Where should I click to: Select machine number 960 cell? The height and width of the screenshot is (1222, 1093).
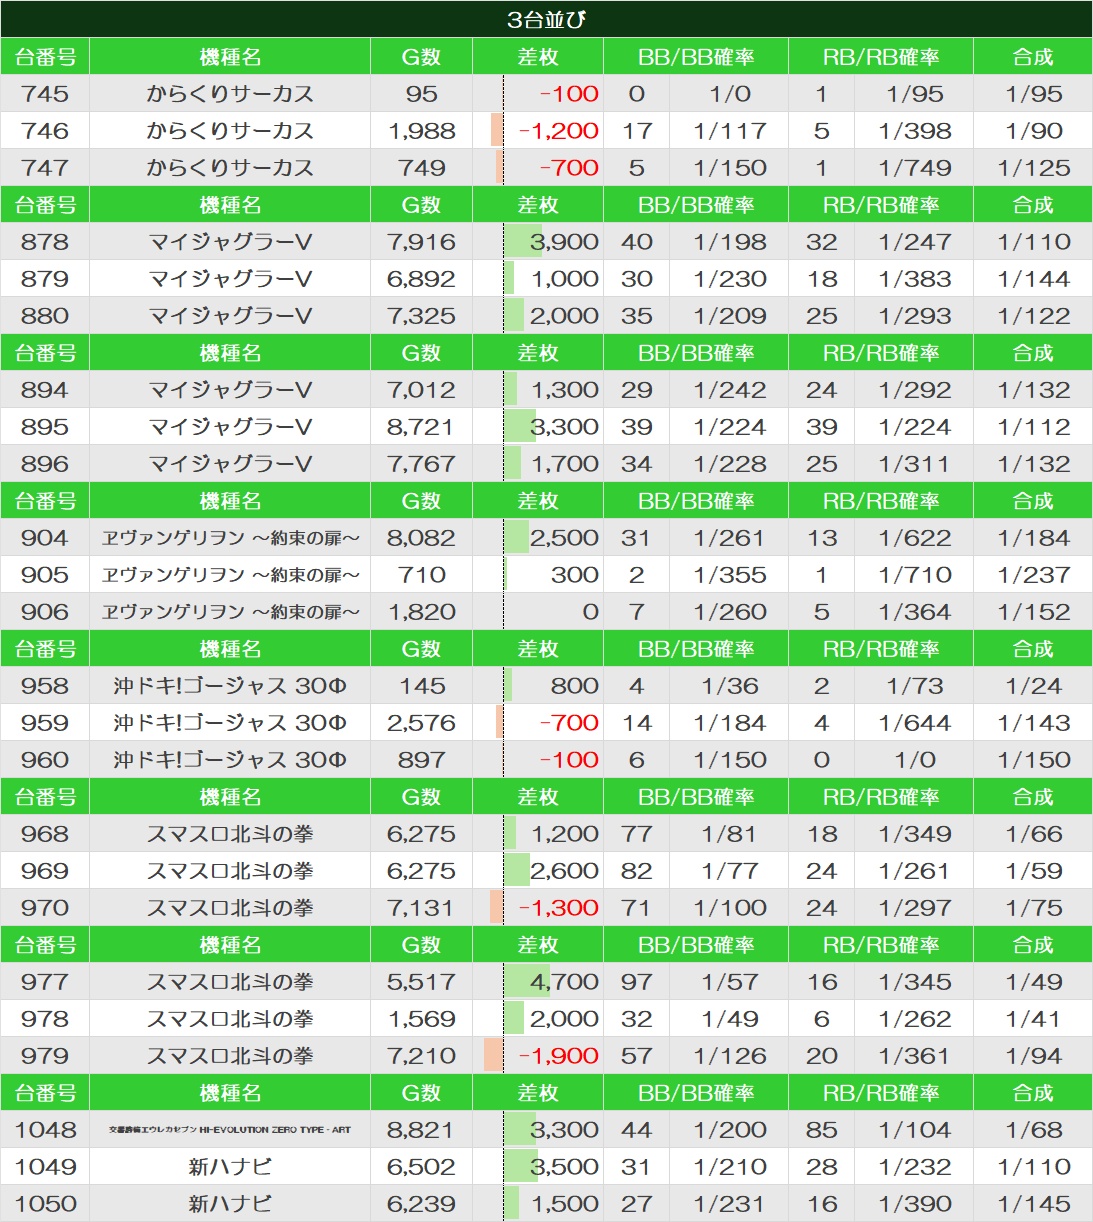pos(45,760)
